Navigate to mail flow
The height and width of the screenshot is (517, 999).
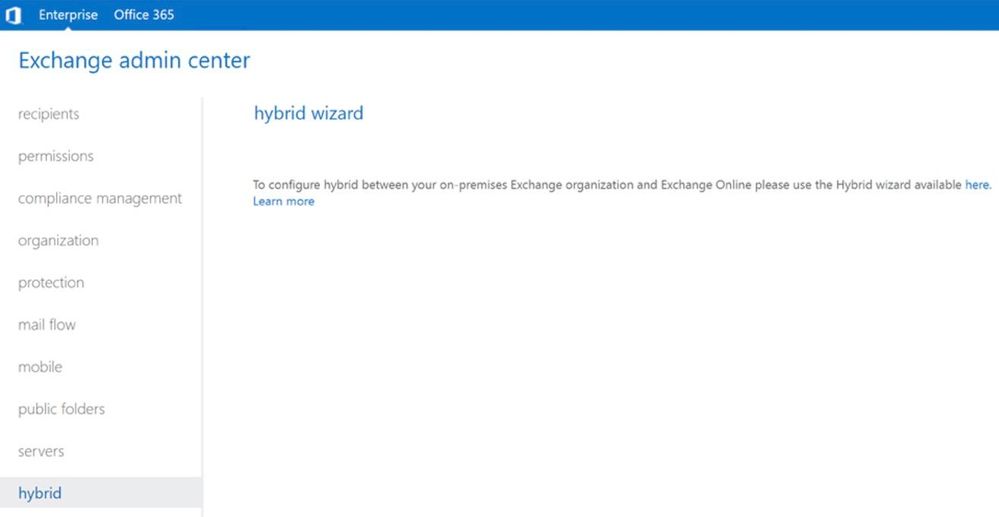47,324
